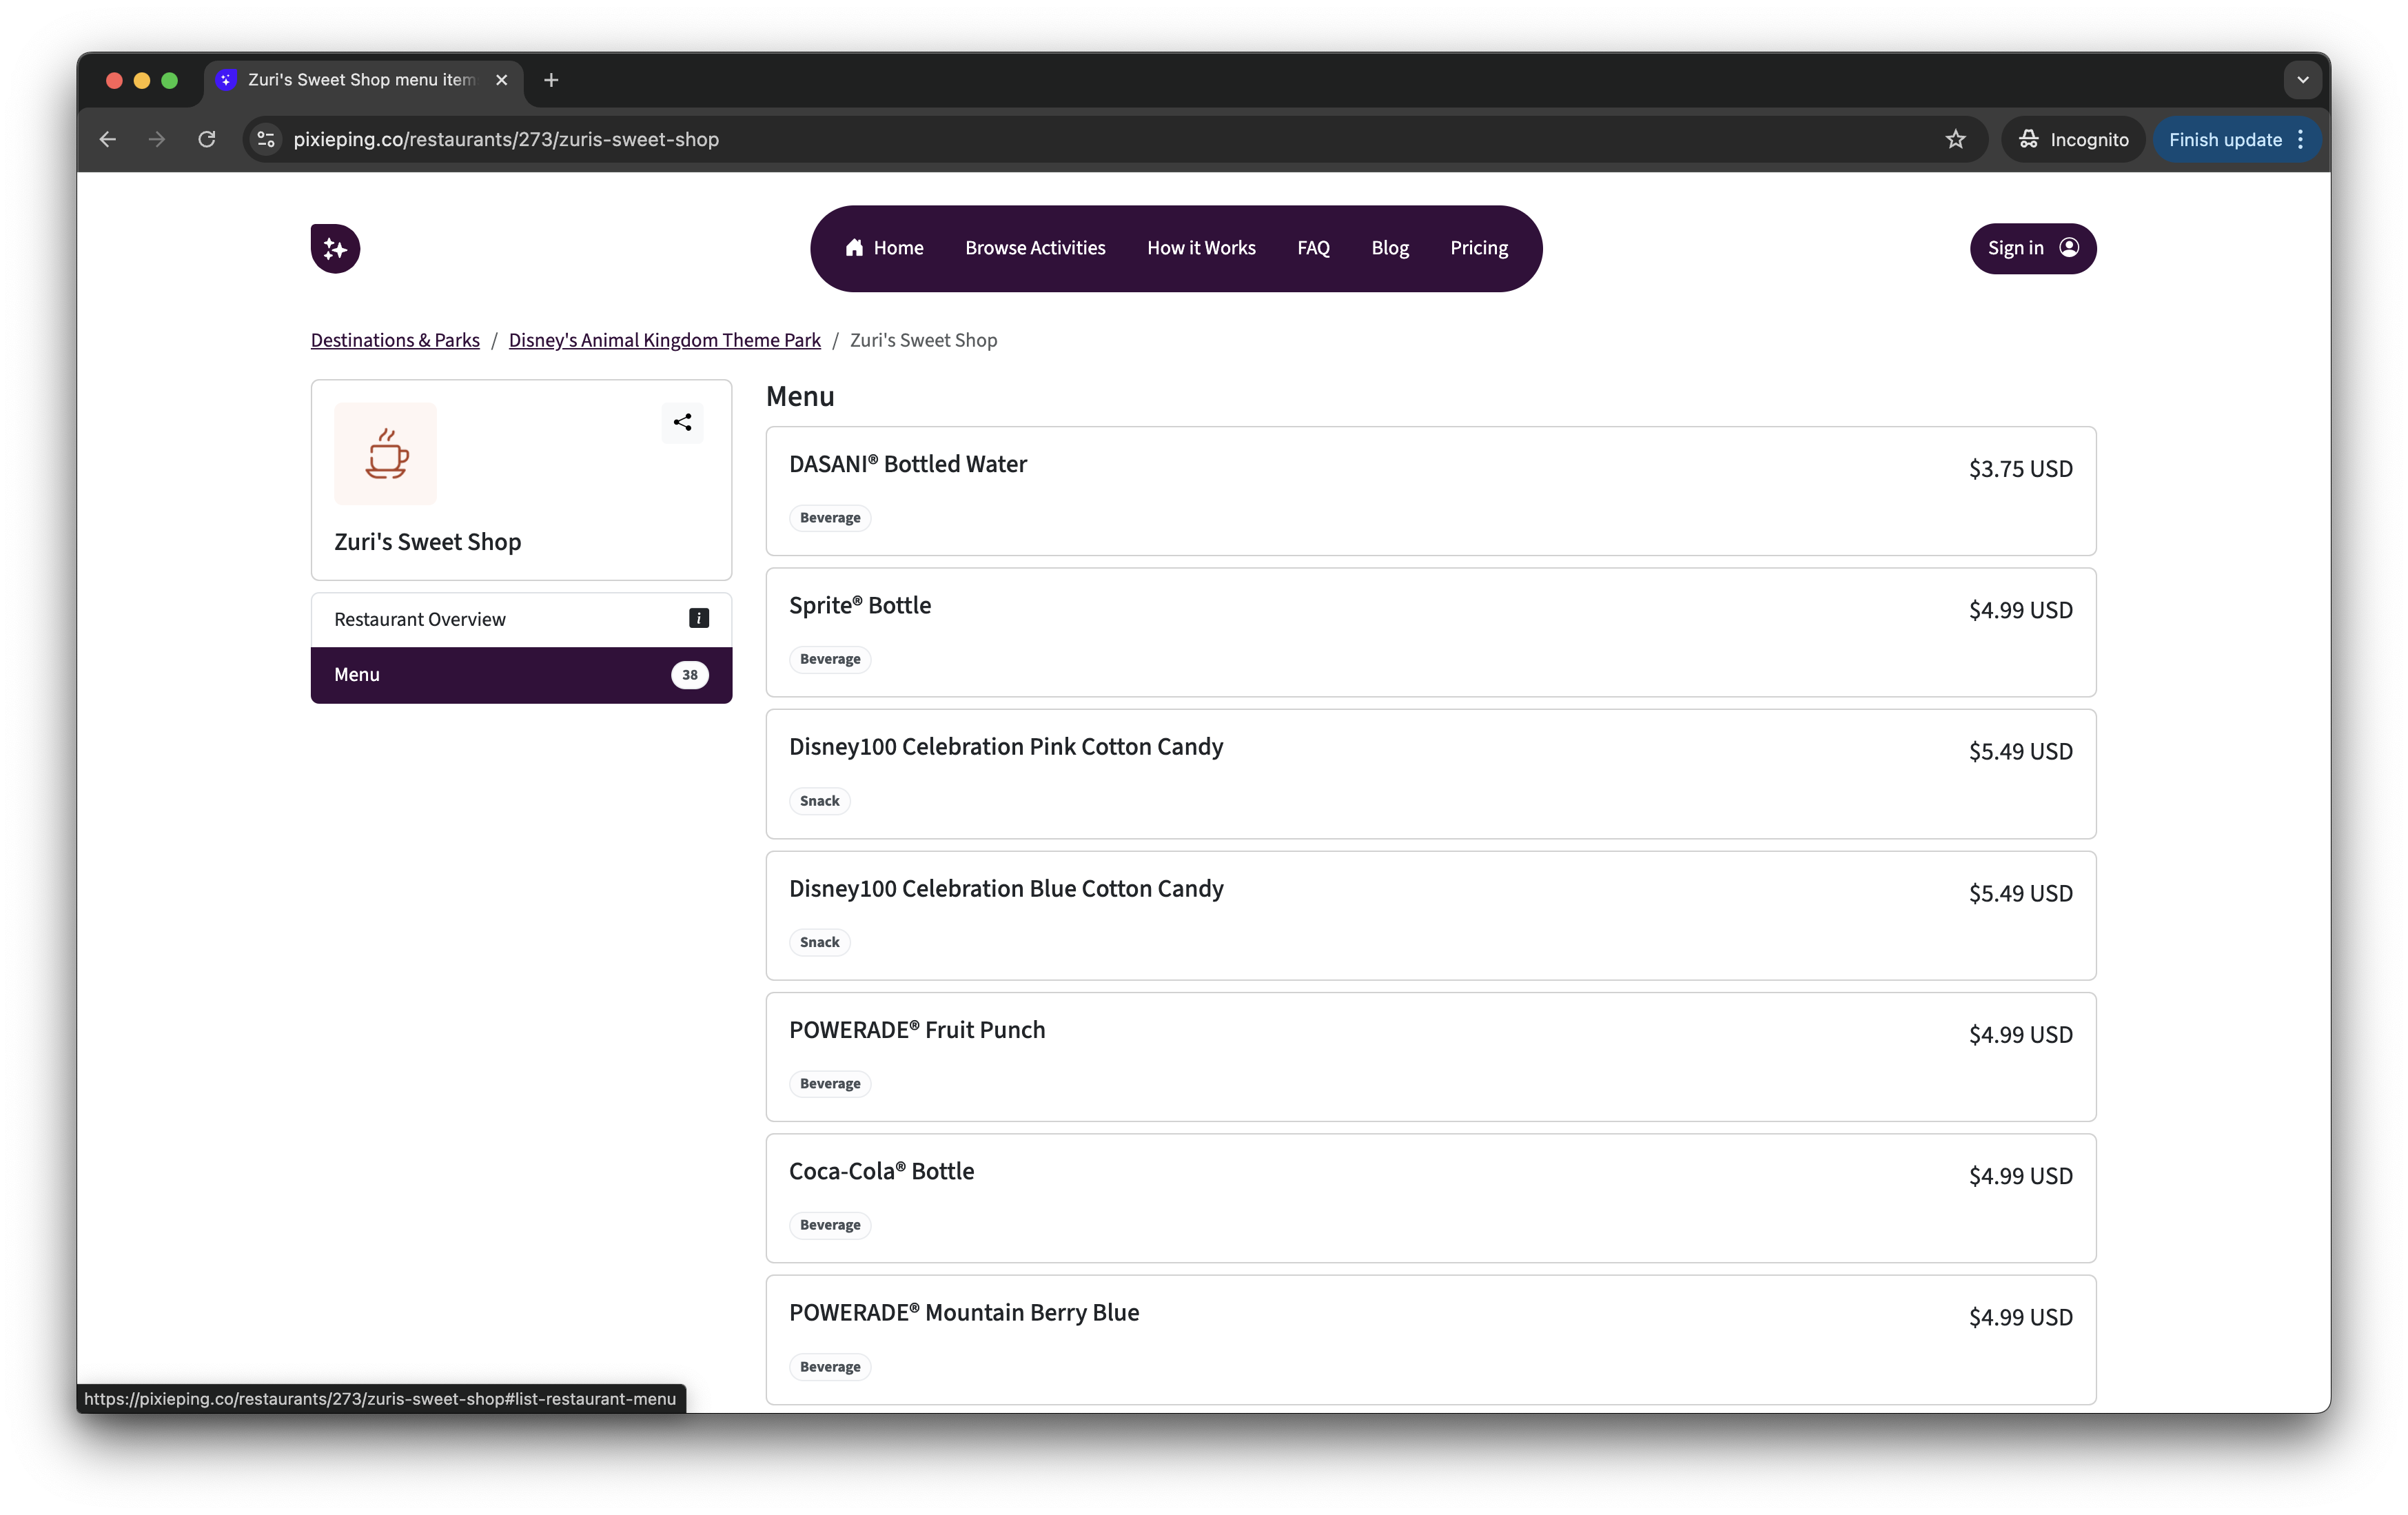Image resolution: width=2408 pixels, height=1515 pixels.
Task: Click the Menu section heading
Action: [x=800, y=397]
